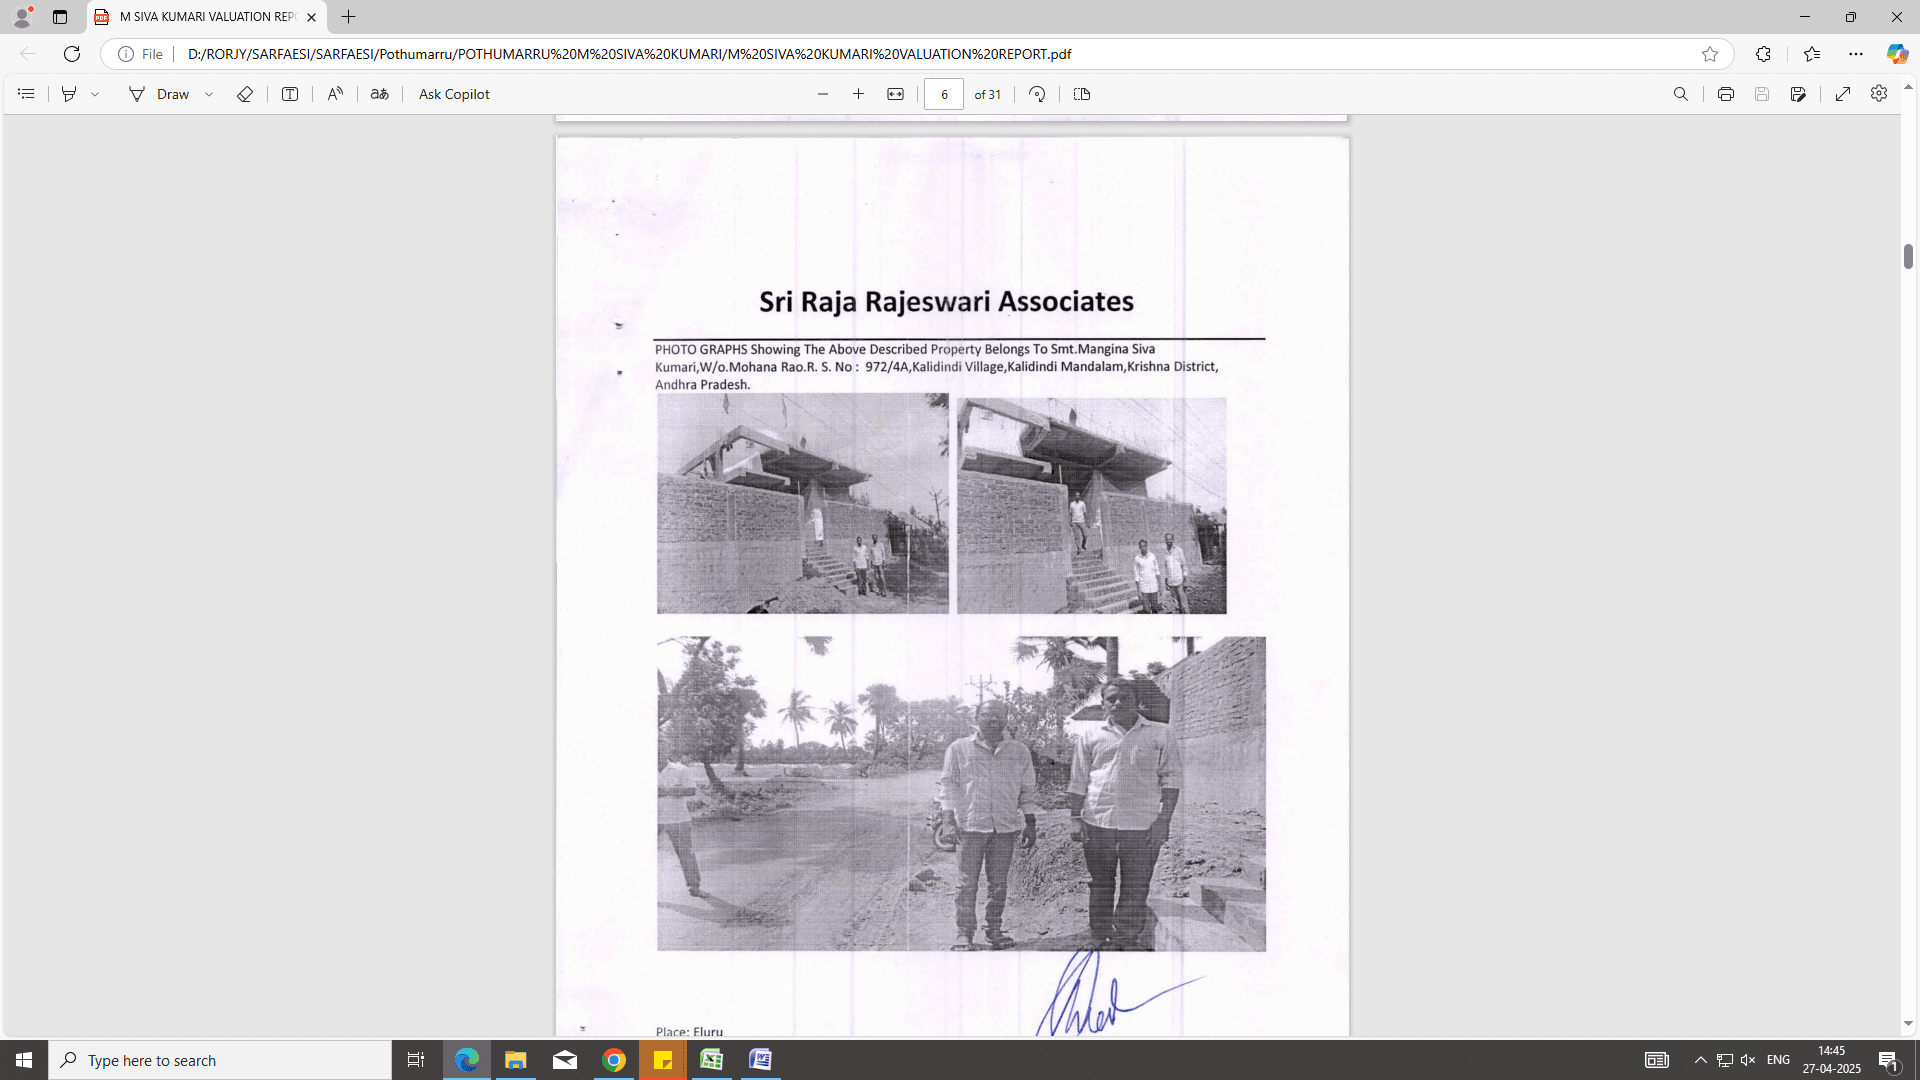Open the Mail app from taskbar
The width and height of the screenshot is (1920, 1080).
click(x=564, y=1060)
